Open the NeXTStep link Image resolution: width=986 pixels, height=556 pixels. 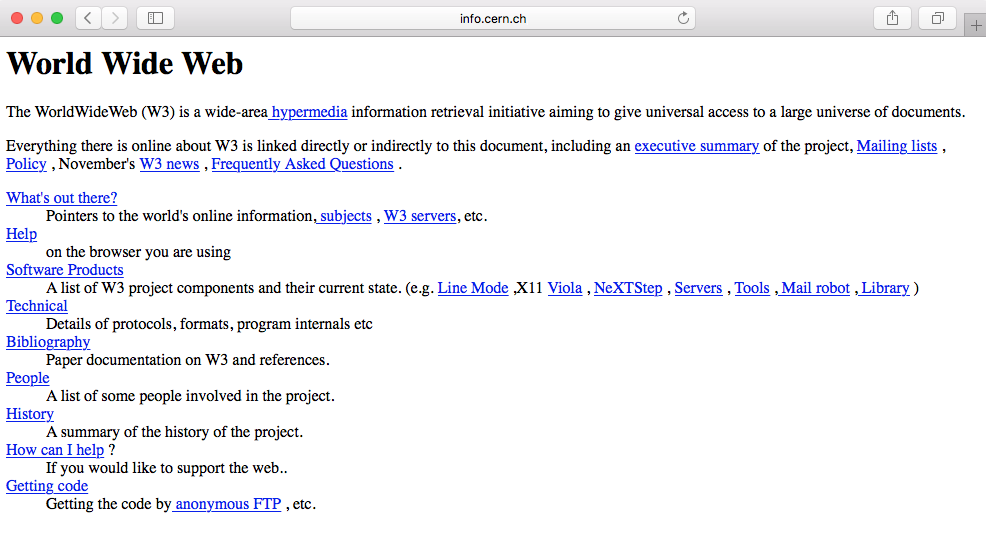(628, 288)
